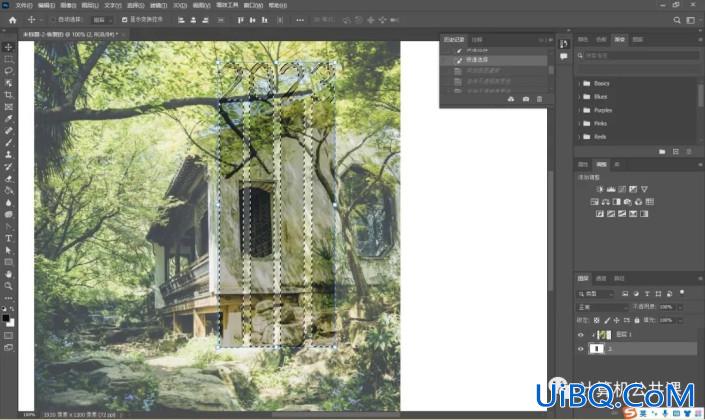This screenshot has height=420, width=705.
Task: Click the layer opacity value field
Action: (667, 308)
